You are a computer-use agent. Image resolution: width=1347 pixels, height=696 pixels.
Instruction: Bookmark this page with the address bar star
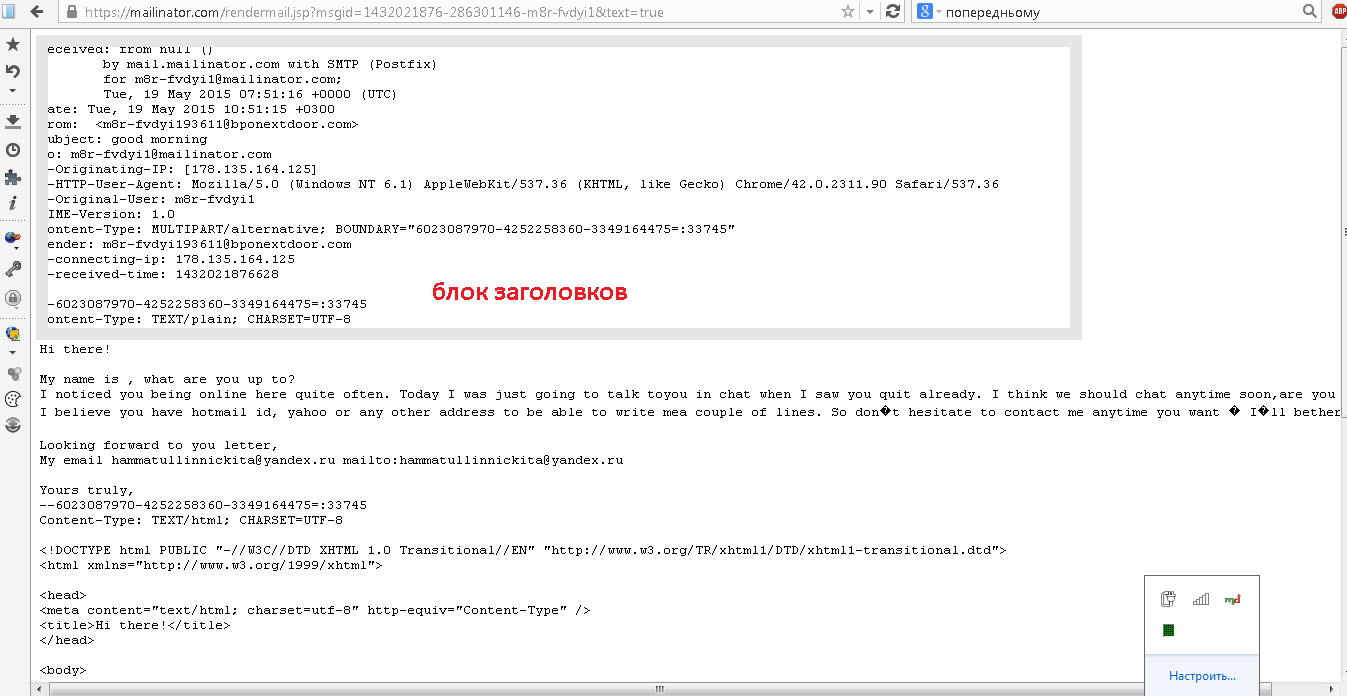[848, 12]
